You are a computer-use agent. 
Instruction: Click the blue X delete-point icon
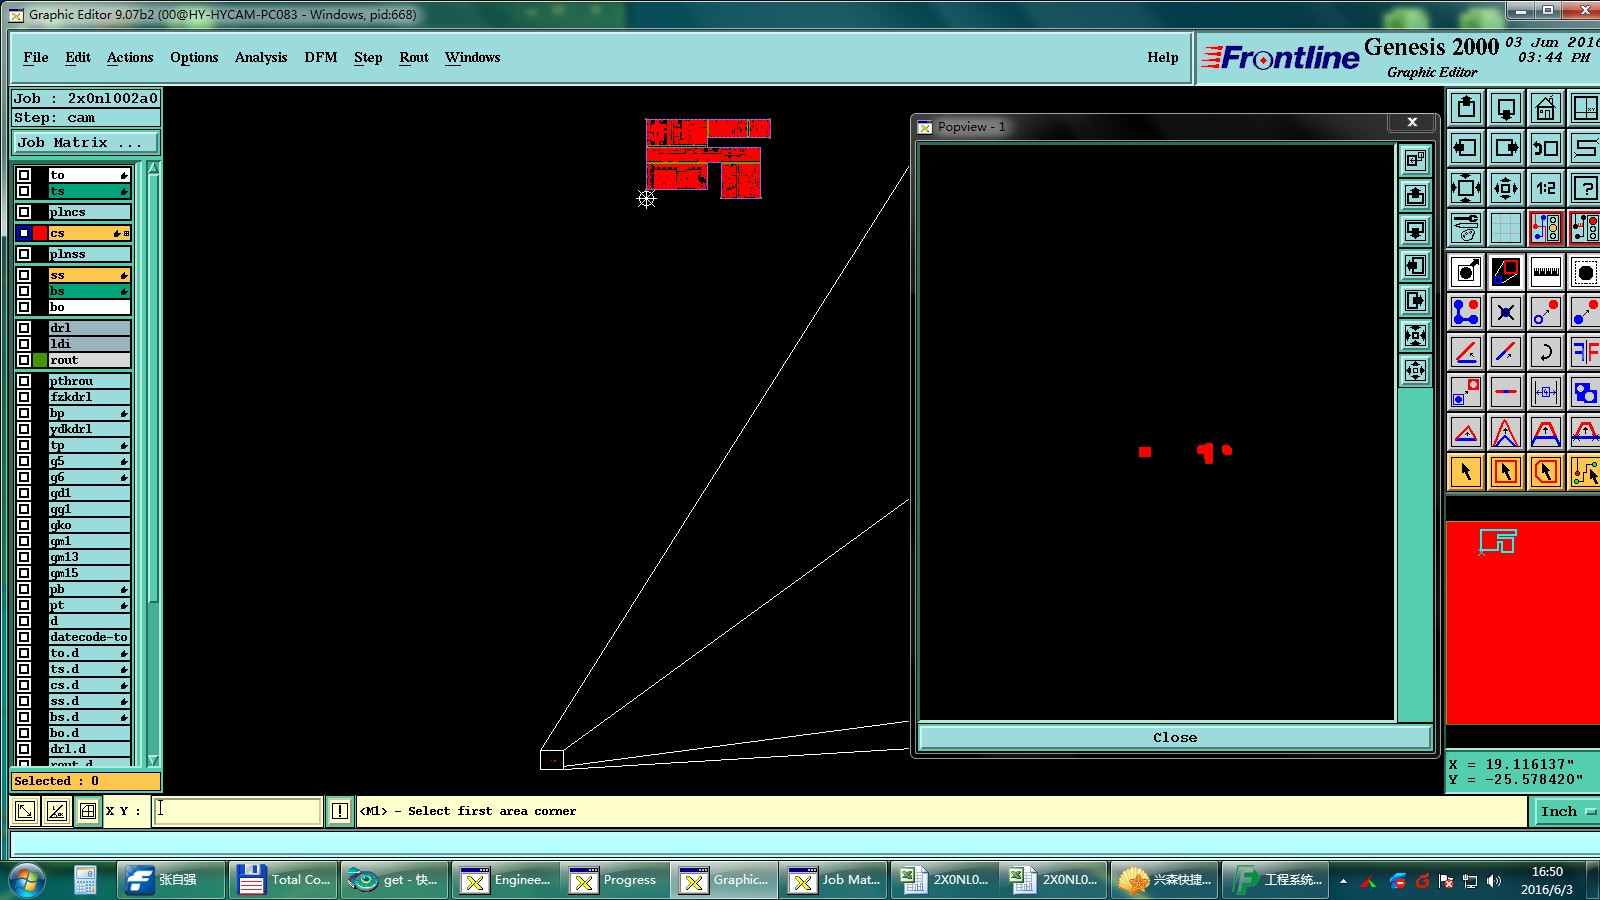click(x=1506, y=312)
